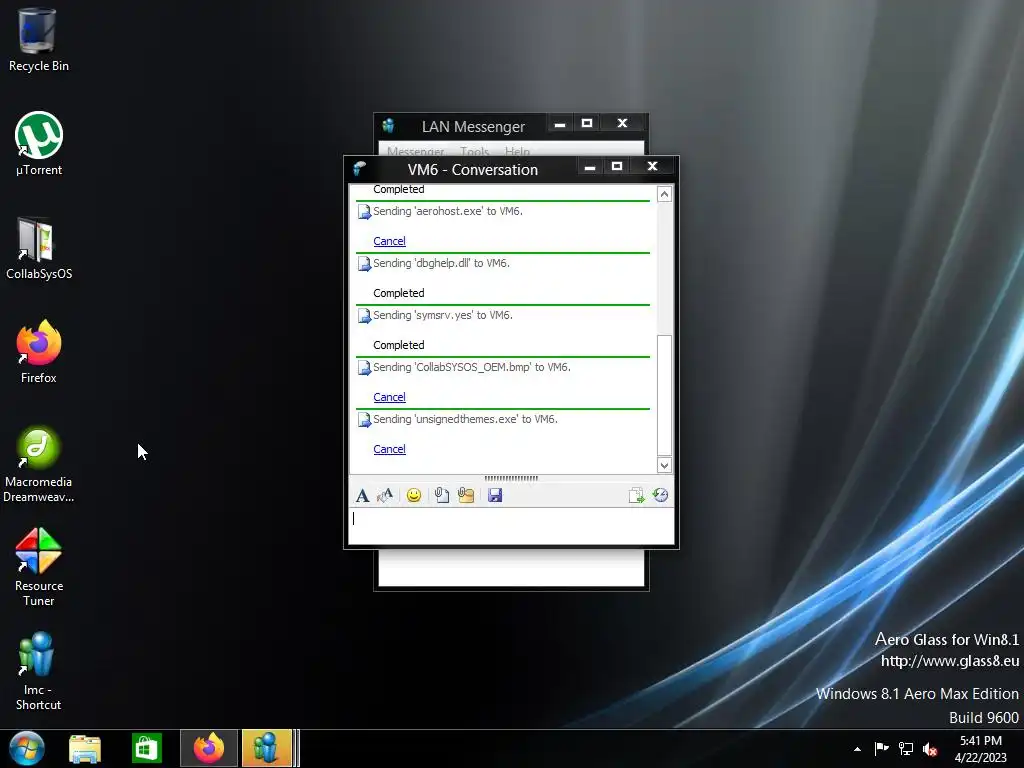Click the conversation scrollbar down arrow
Screen dimensions: 1024x768
(664, 466)
